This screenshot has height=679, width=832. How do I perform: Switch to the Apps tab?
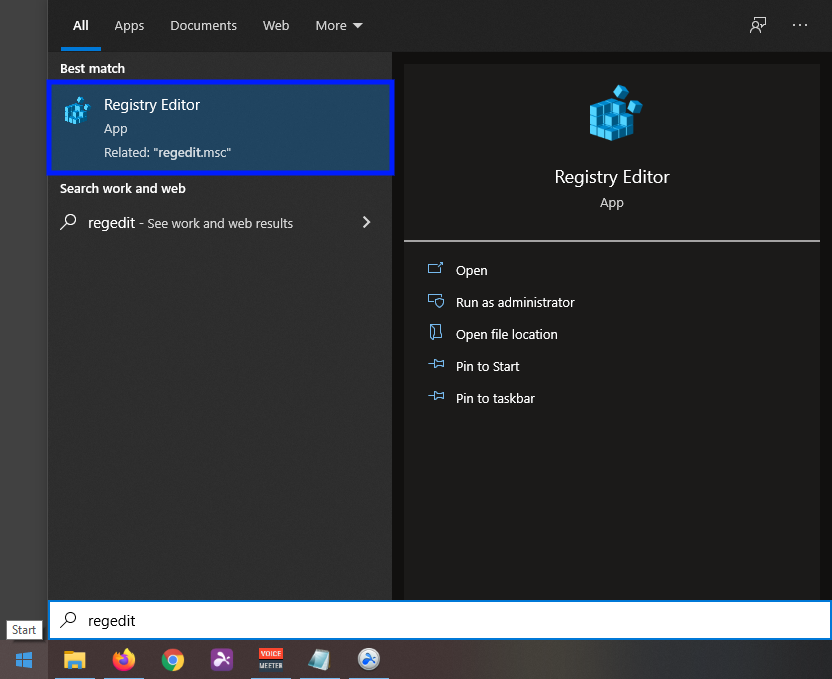click(x=129, y=25)
